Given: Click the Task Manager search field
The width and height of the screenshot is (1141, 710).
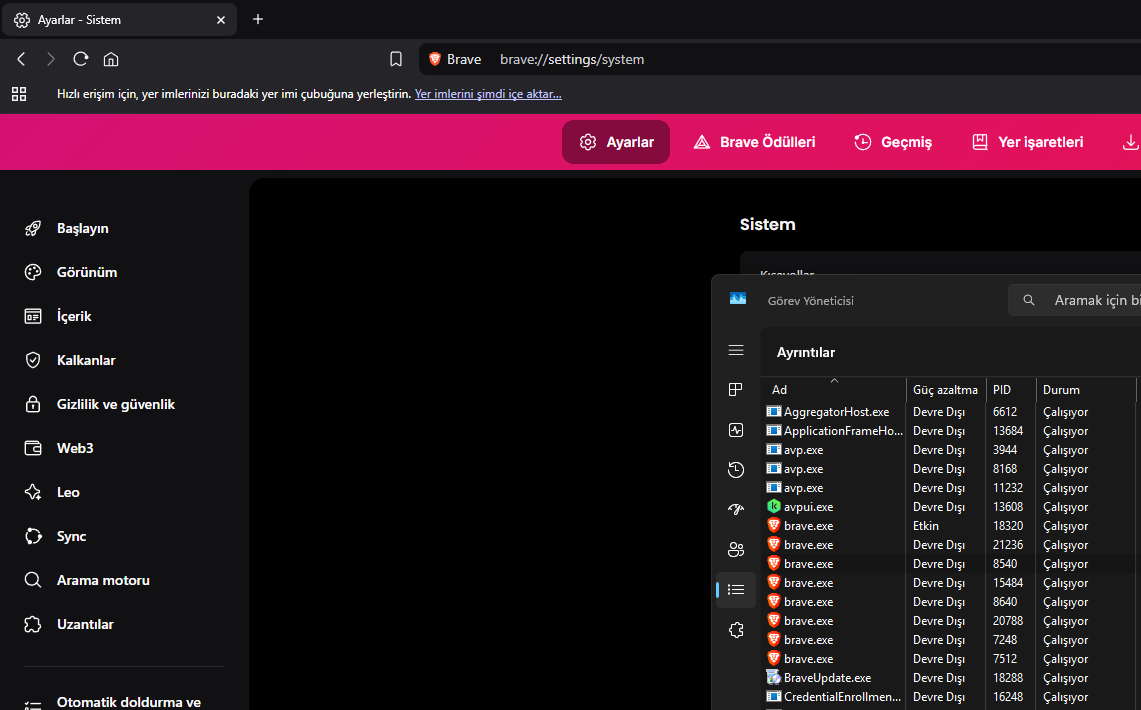Looking at the screenshot, I should [1075, 300].
